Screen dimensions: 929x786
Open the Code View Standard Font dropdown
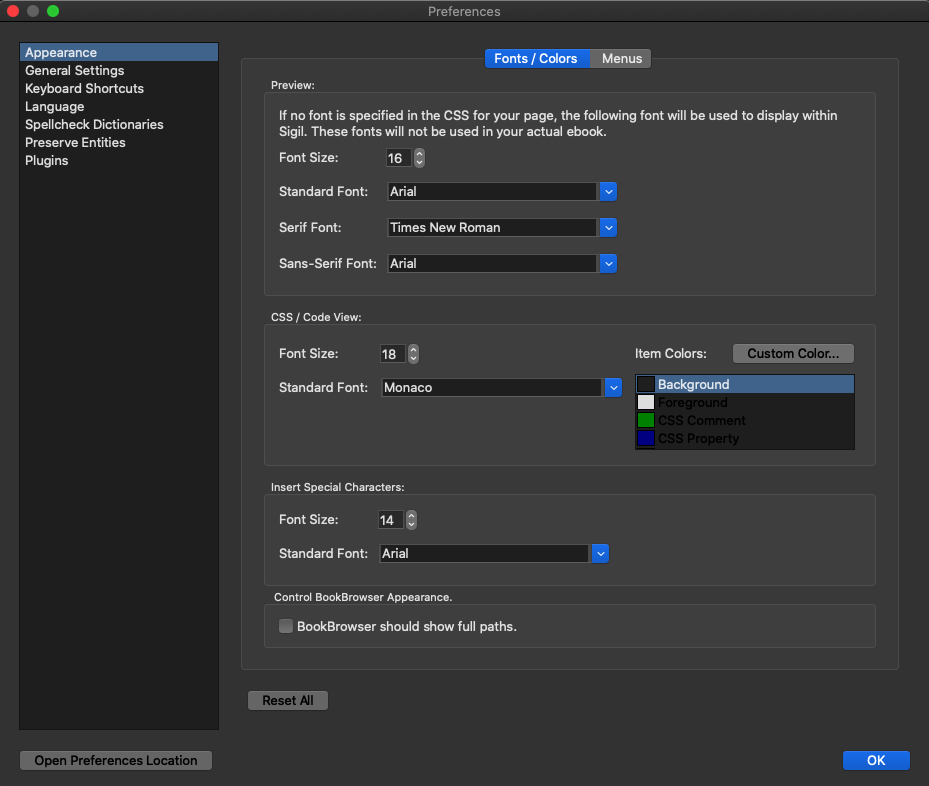click(613, 388)
